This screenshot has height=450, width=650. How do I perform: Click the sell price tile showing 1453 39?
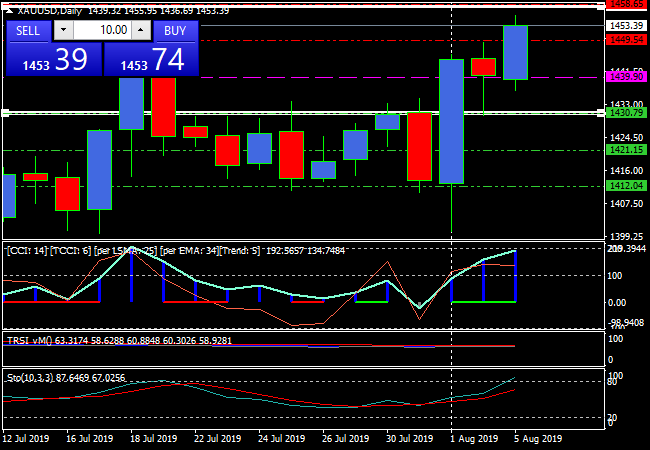pos(52,60)
